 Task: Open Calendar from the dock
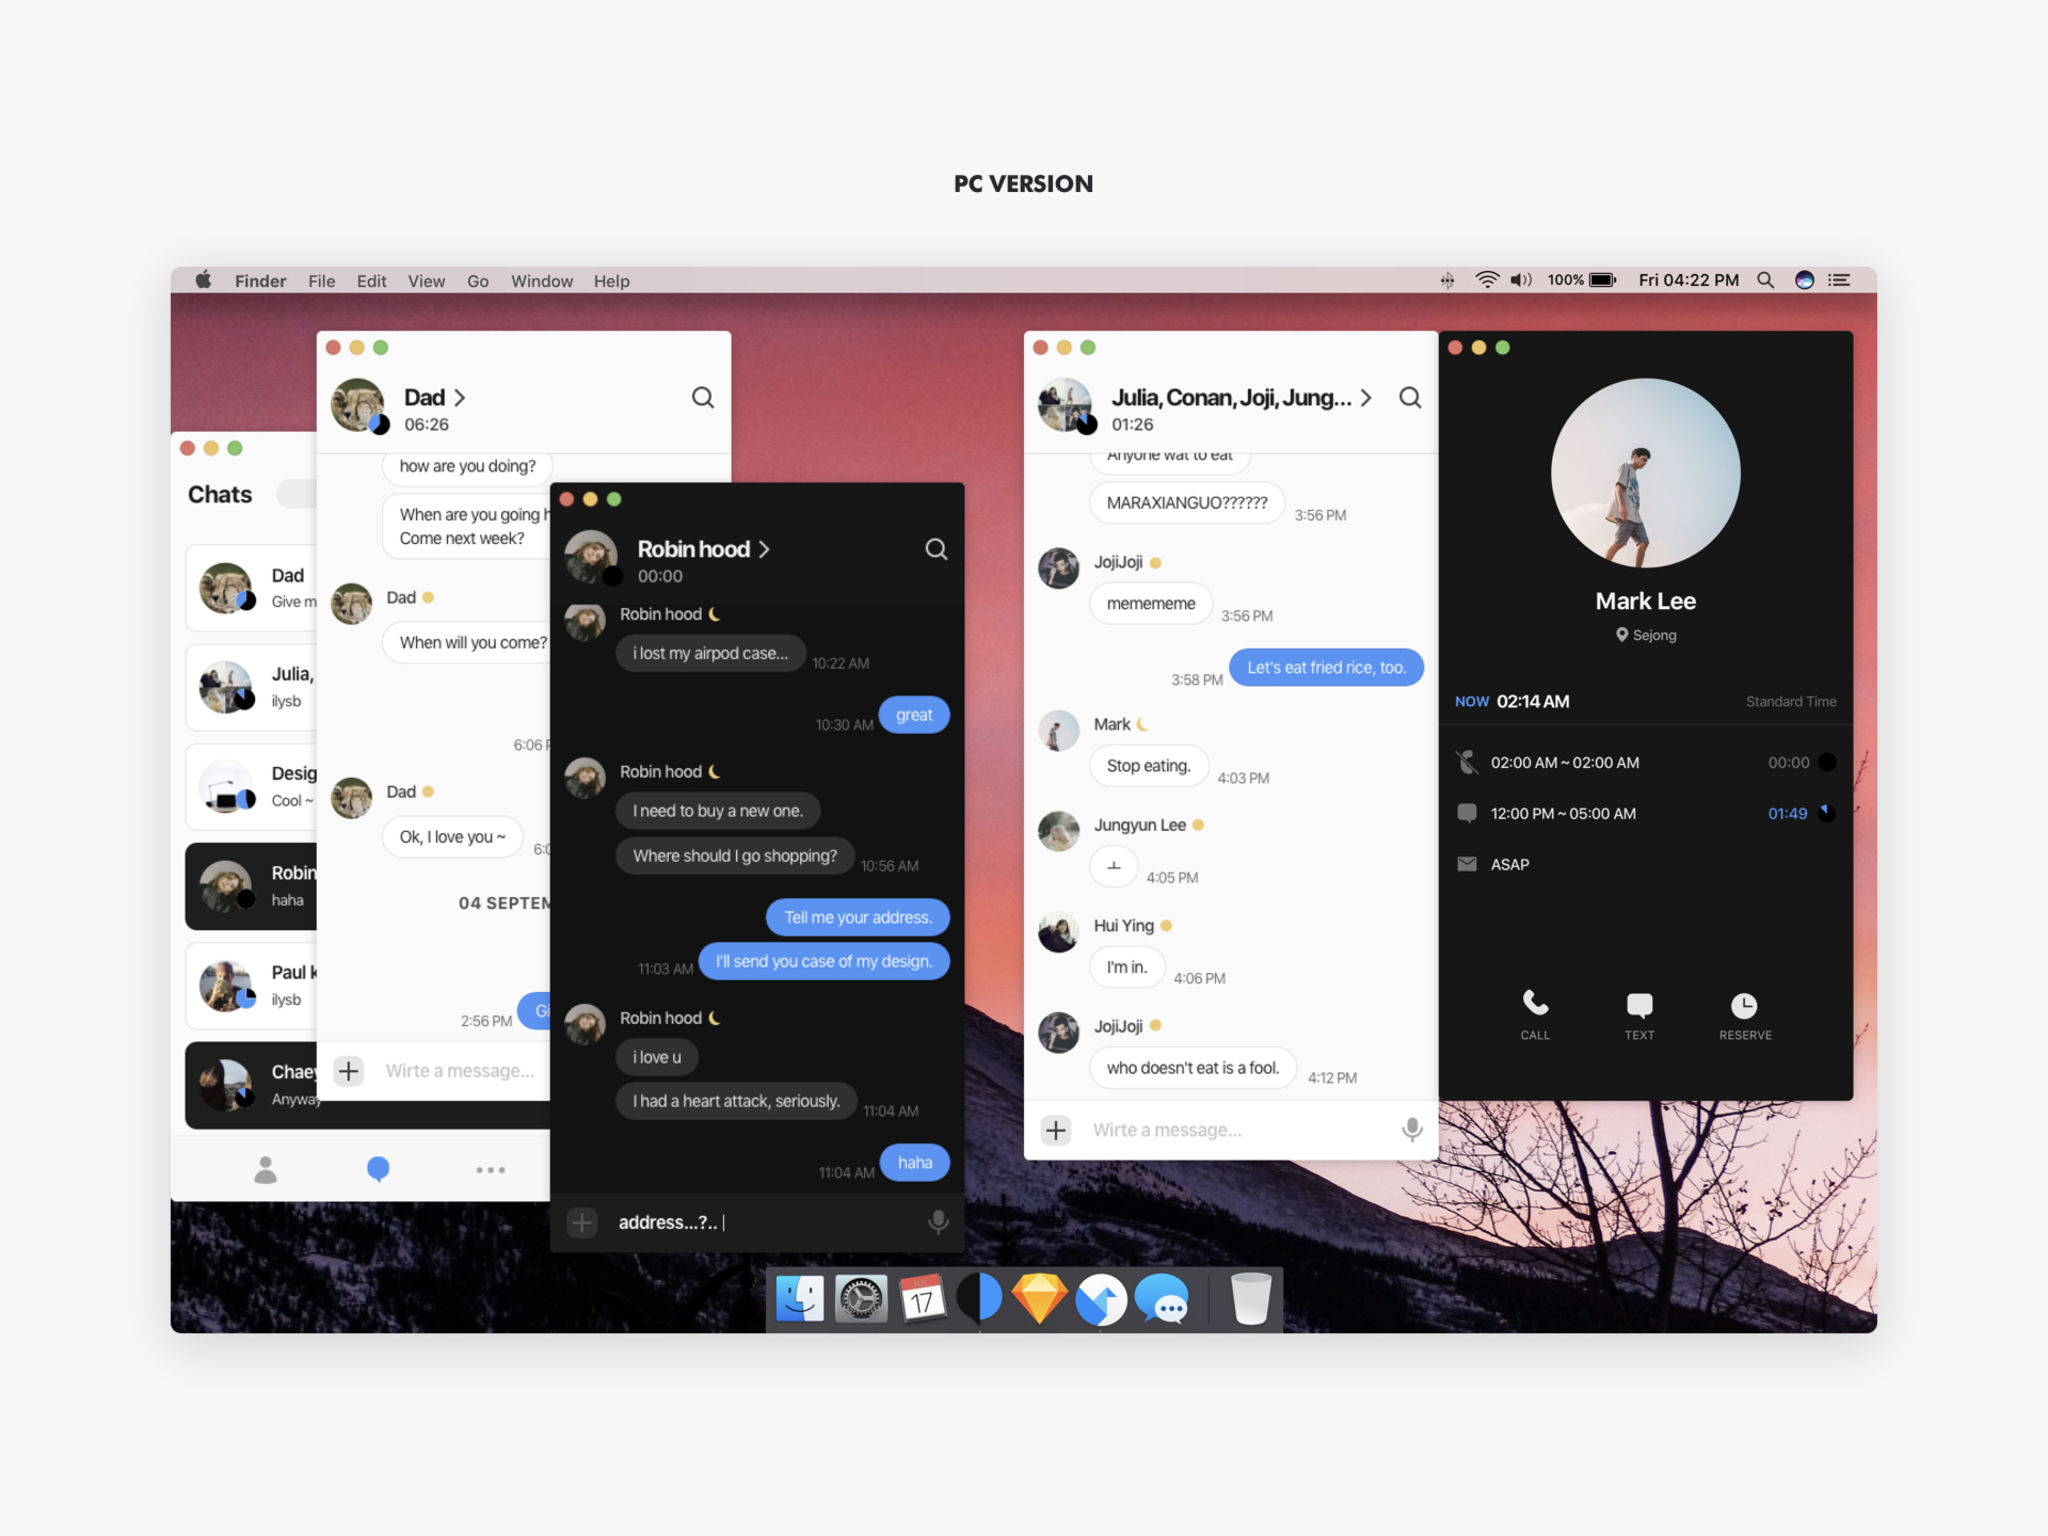[921, 1299]
